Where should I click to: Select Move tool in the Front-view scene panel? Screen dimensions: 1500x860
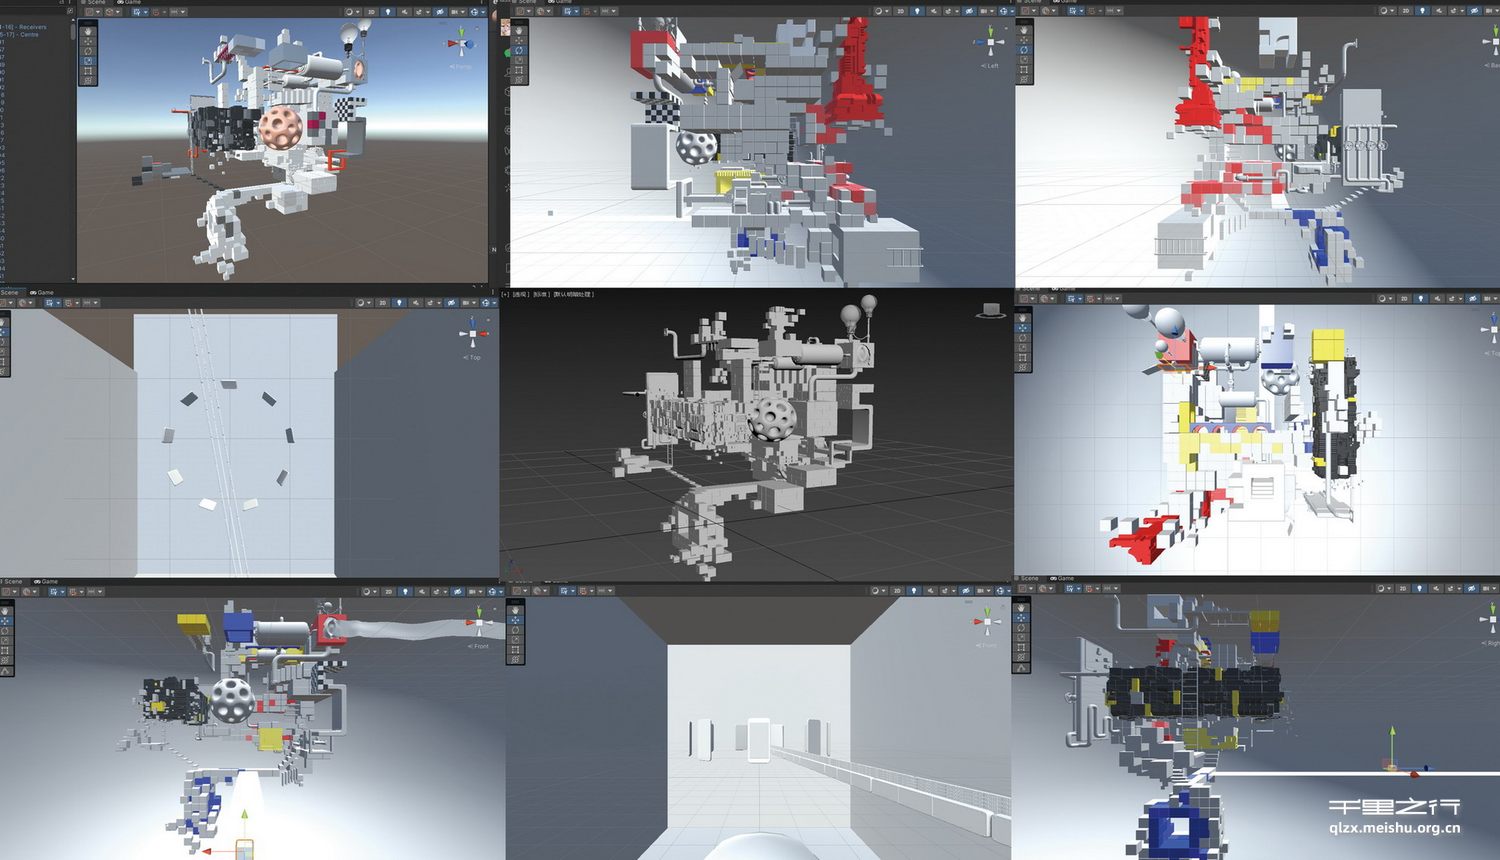(x=7, y=620)
